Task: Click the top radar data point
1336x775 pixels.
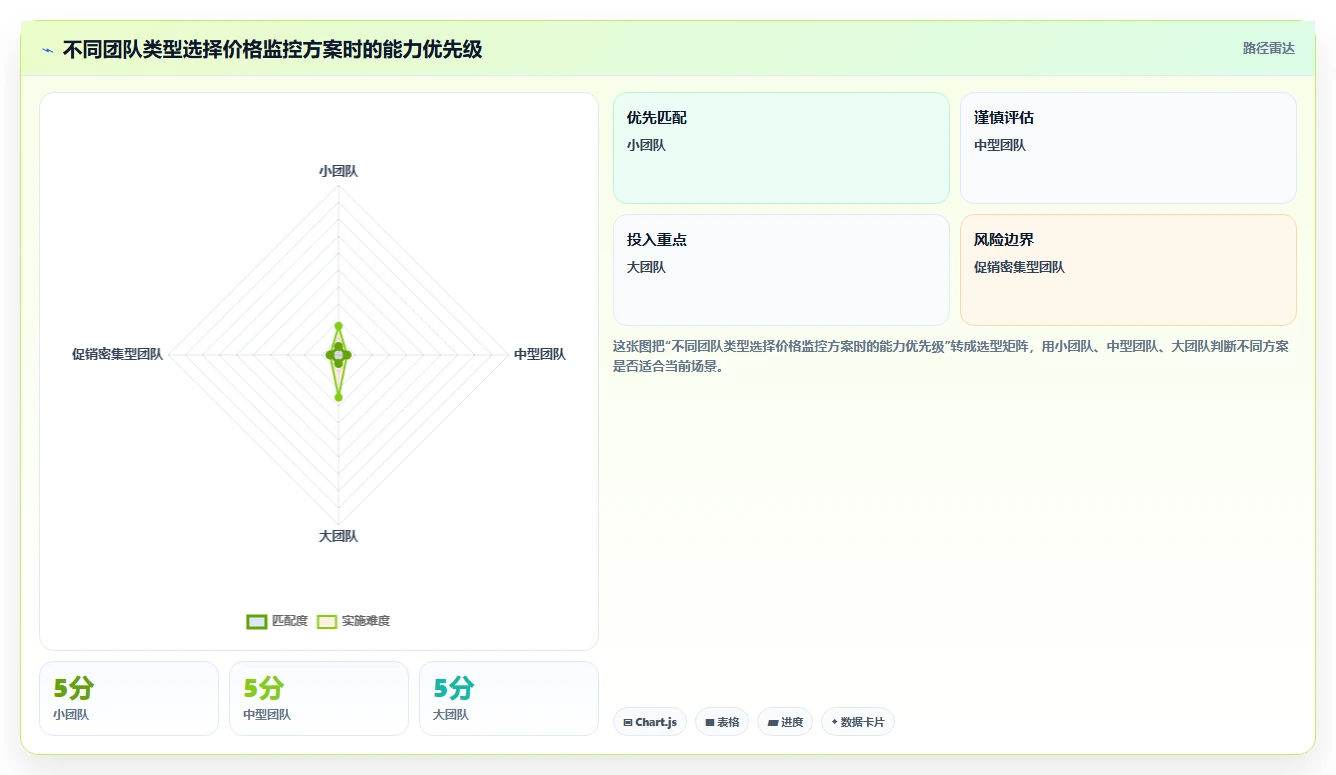Action: pos(338,326)
